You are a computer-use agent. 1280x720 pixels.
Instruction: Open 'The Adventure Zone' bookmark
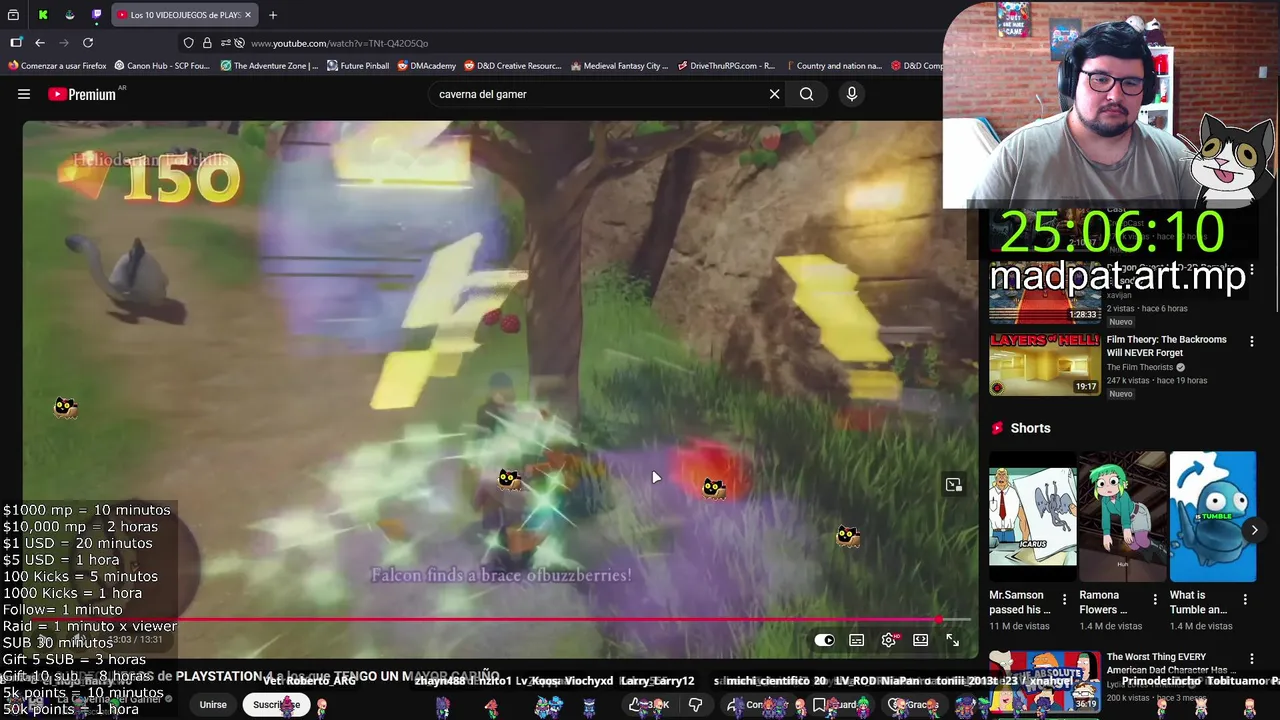(x=269, y=66)
